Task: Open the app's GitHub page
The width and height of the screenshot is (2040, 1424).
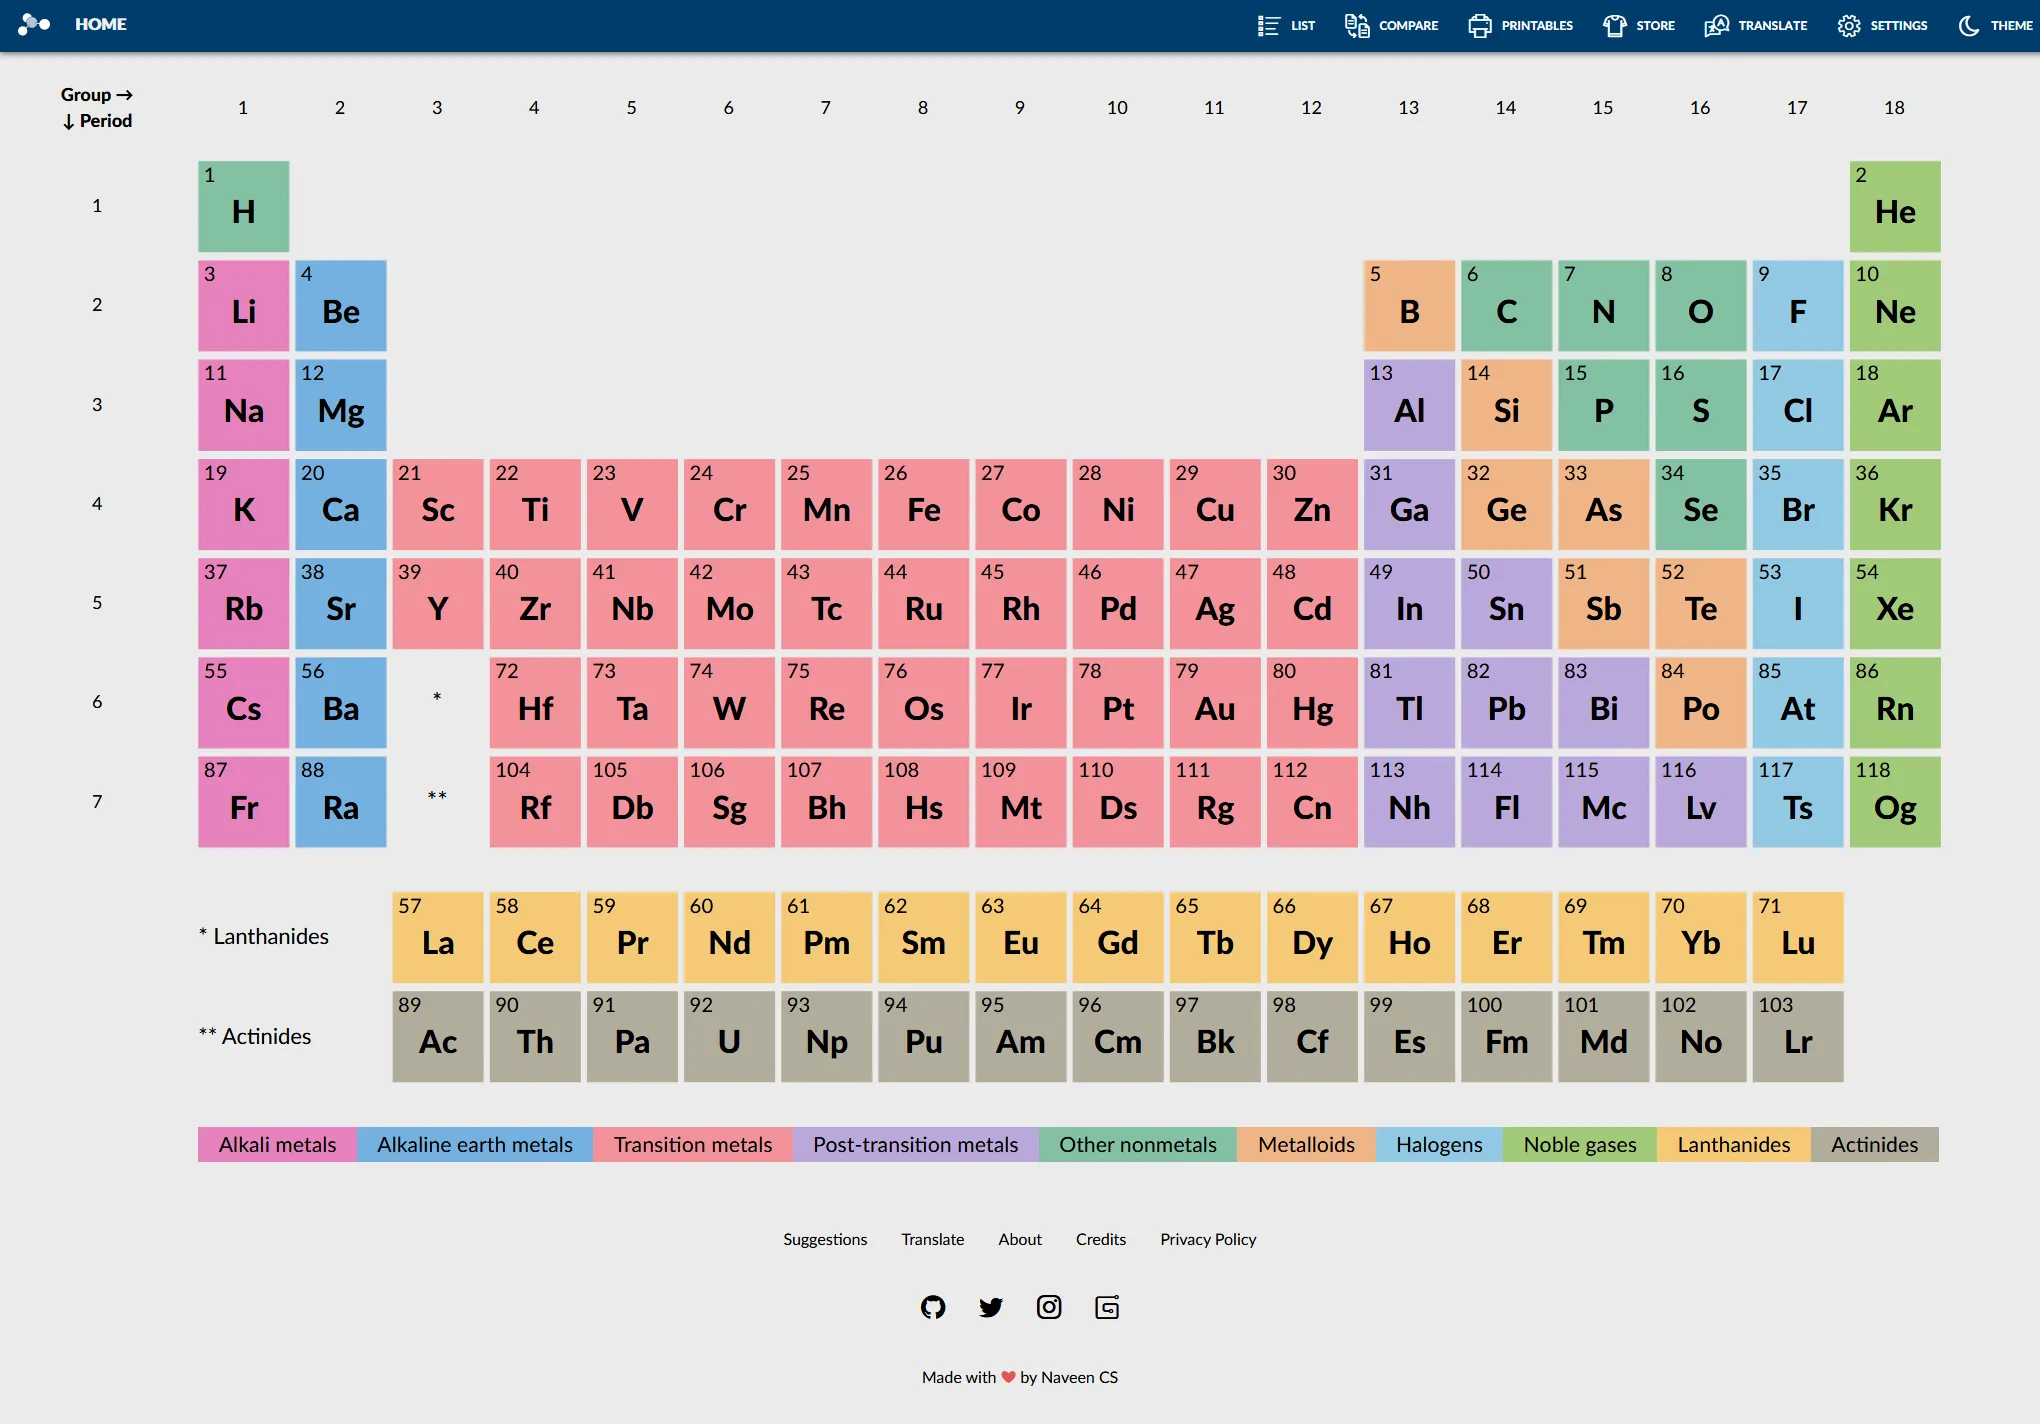Action: click(933, 1307)
